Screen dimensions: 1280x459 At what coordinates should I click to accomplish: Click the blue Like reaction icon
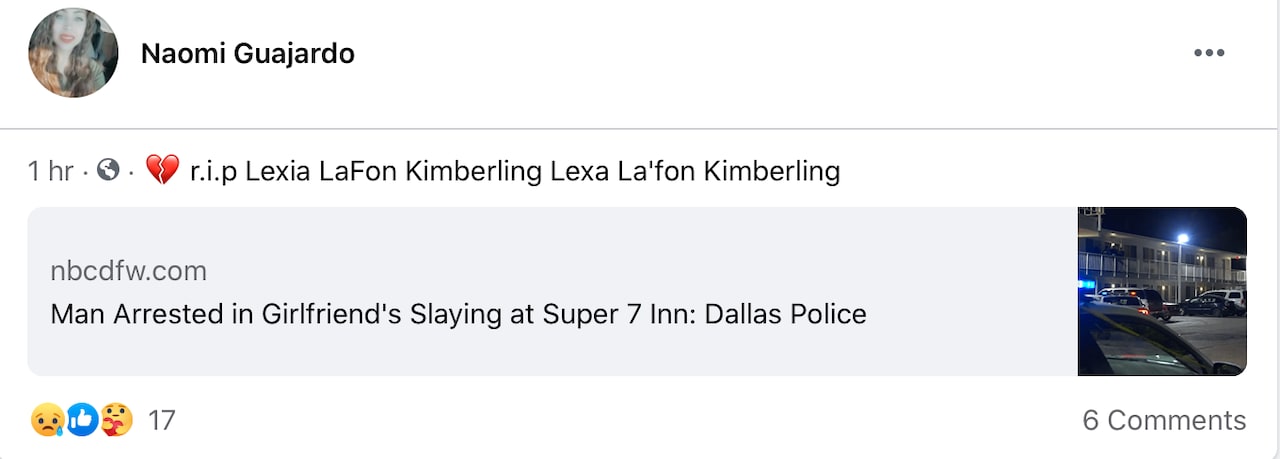[x=82, y=420]
